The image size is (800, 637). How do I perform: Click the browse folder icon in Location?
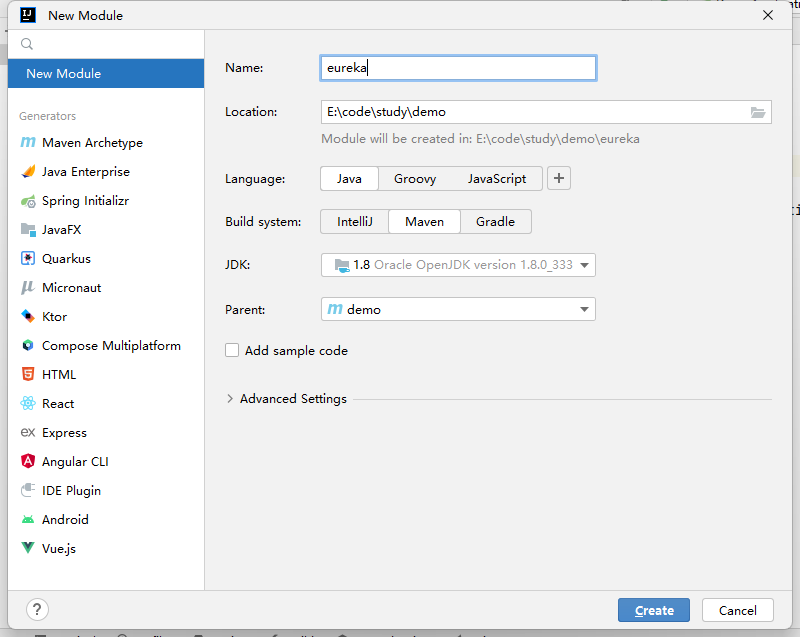tap(758, 112)
